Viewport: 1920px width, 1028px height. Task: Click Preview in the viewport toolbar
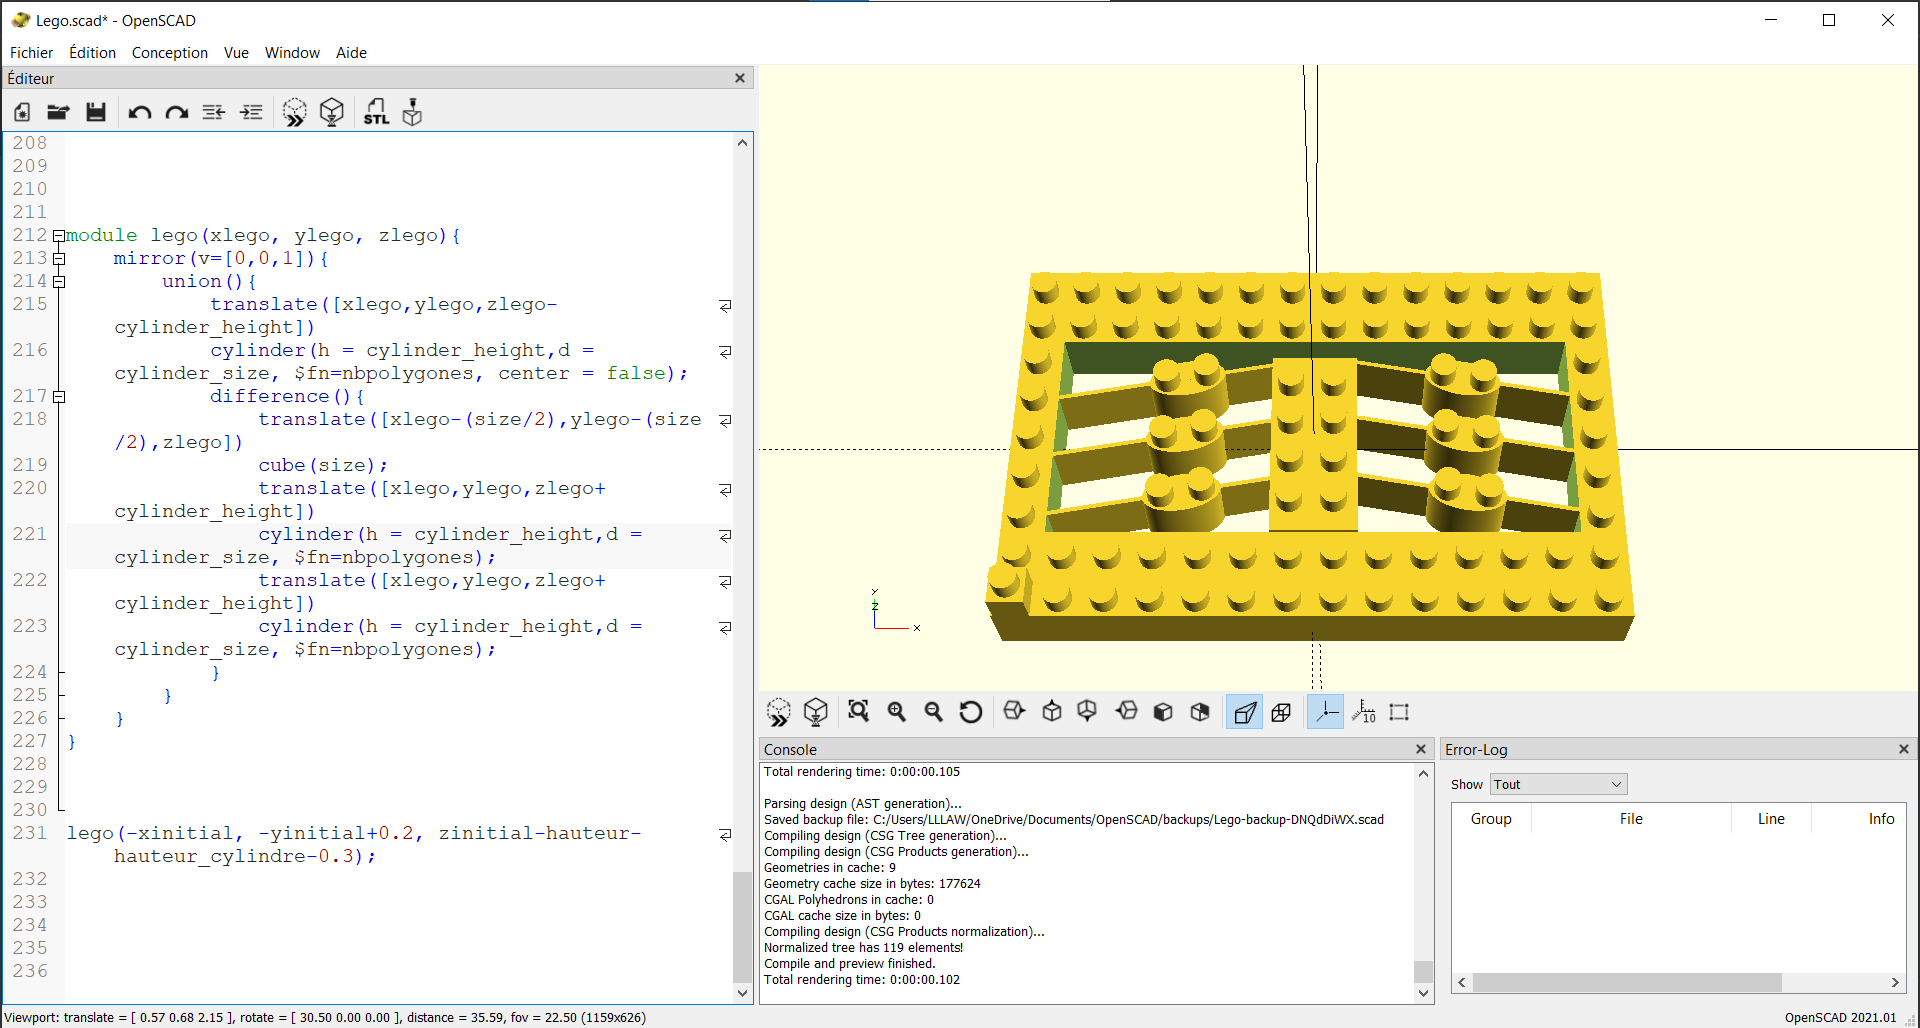[x=779, y=712]
